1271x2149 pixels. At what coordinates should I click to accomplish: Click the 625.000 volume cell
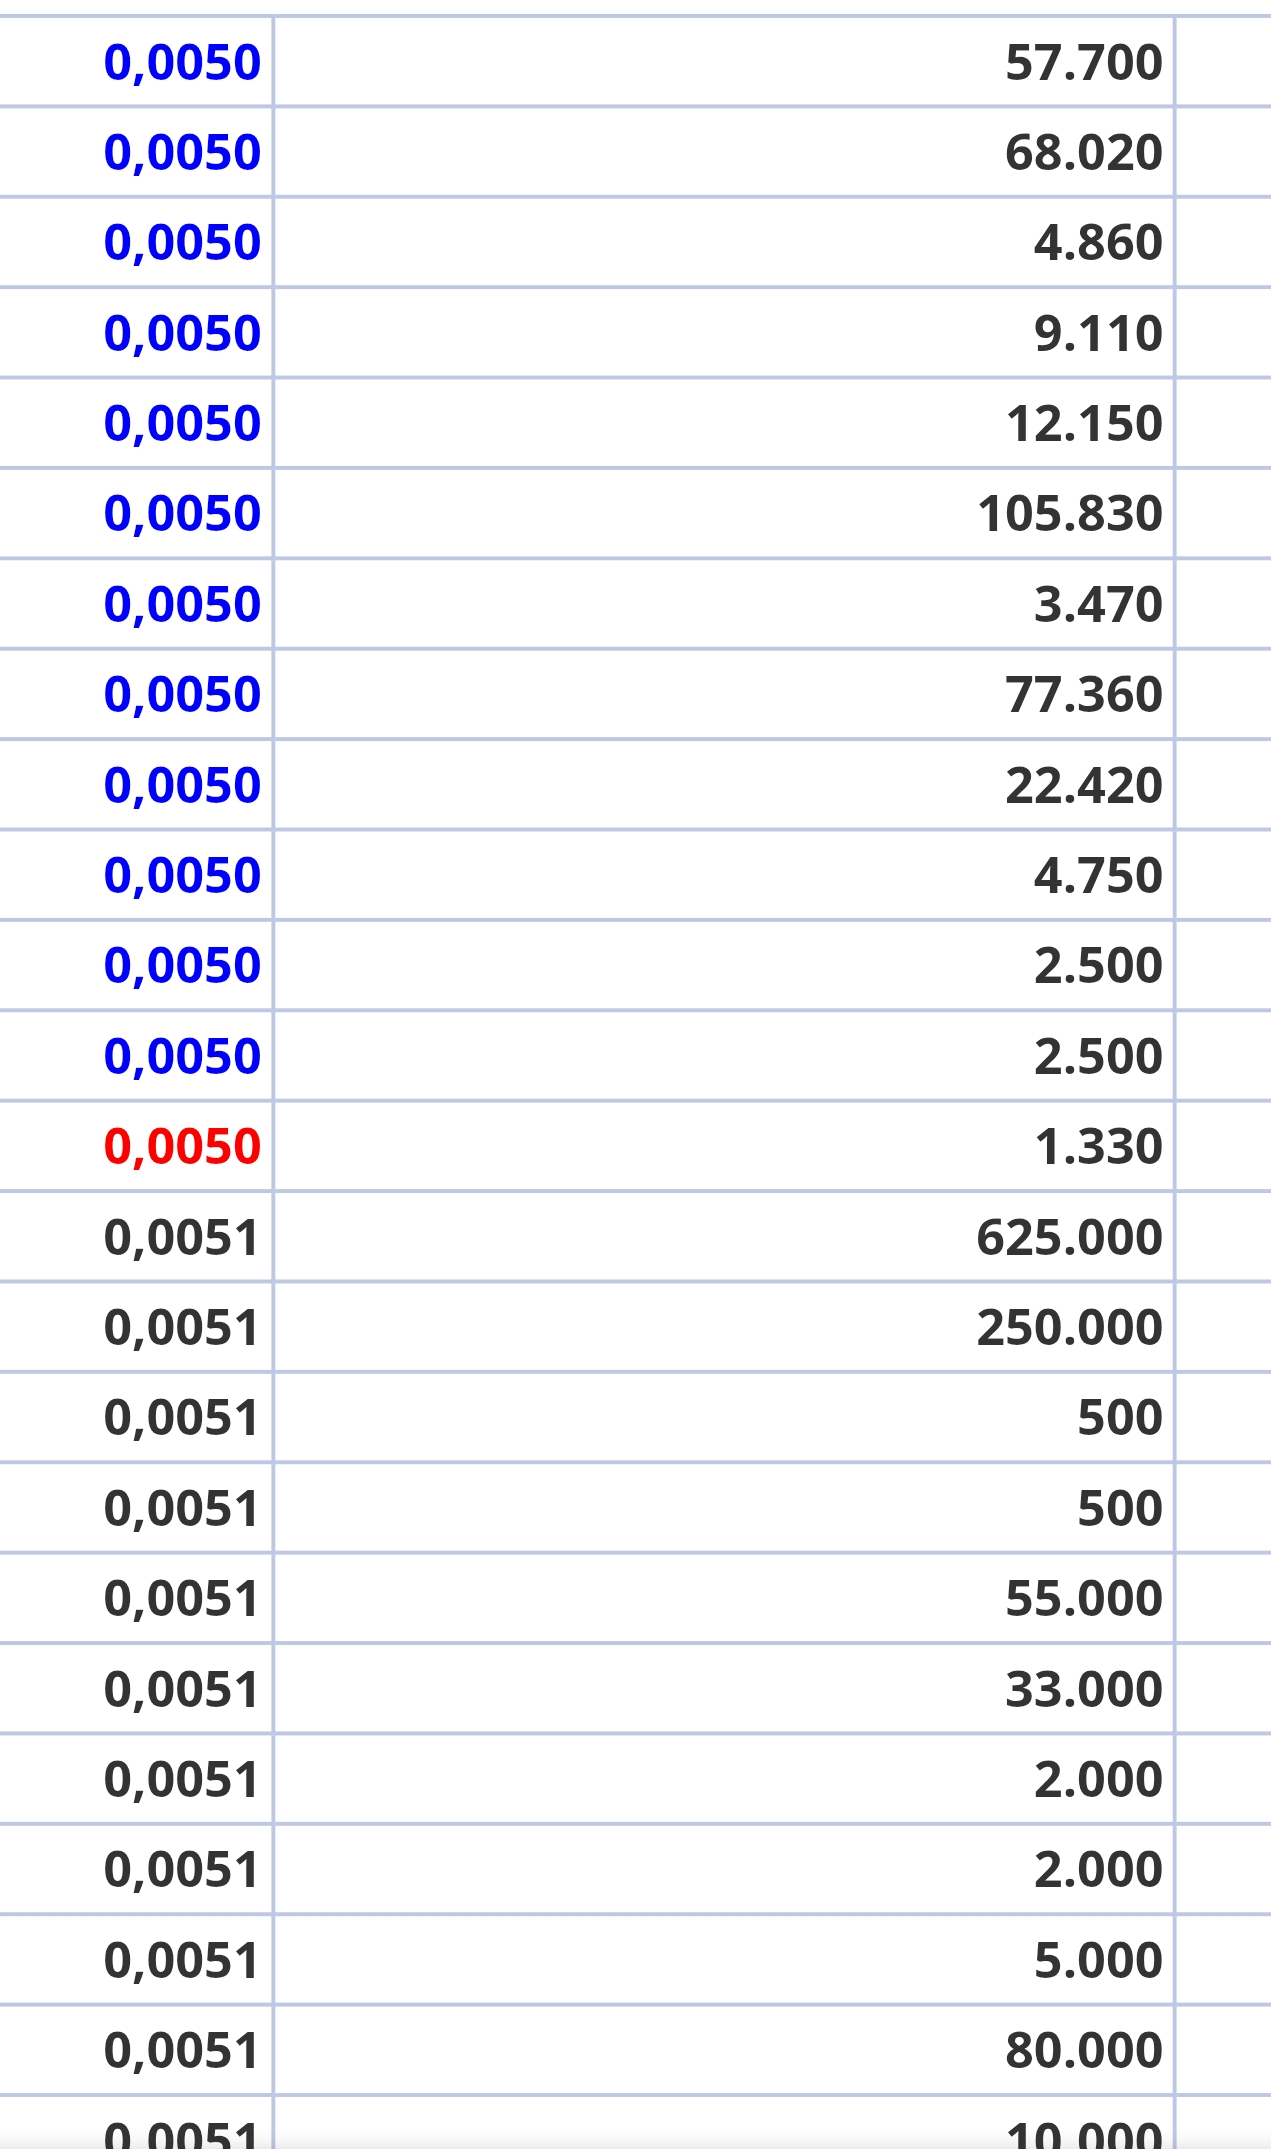[1069, 1237]
